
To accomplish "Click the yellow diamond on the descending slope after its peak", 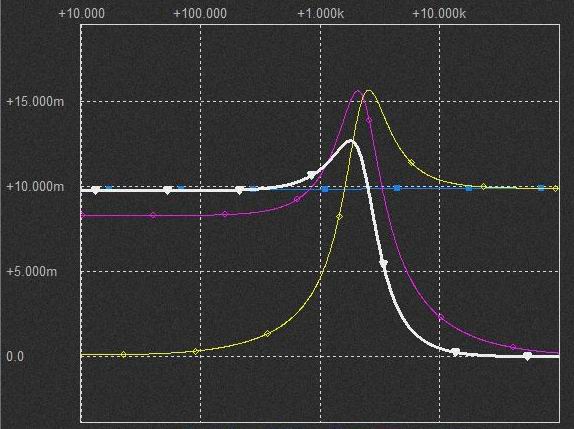I will pos(411,163).
